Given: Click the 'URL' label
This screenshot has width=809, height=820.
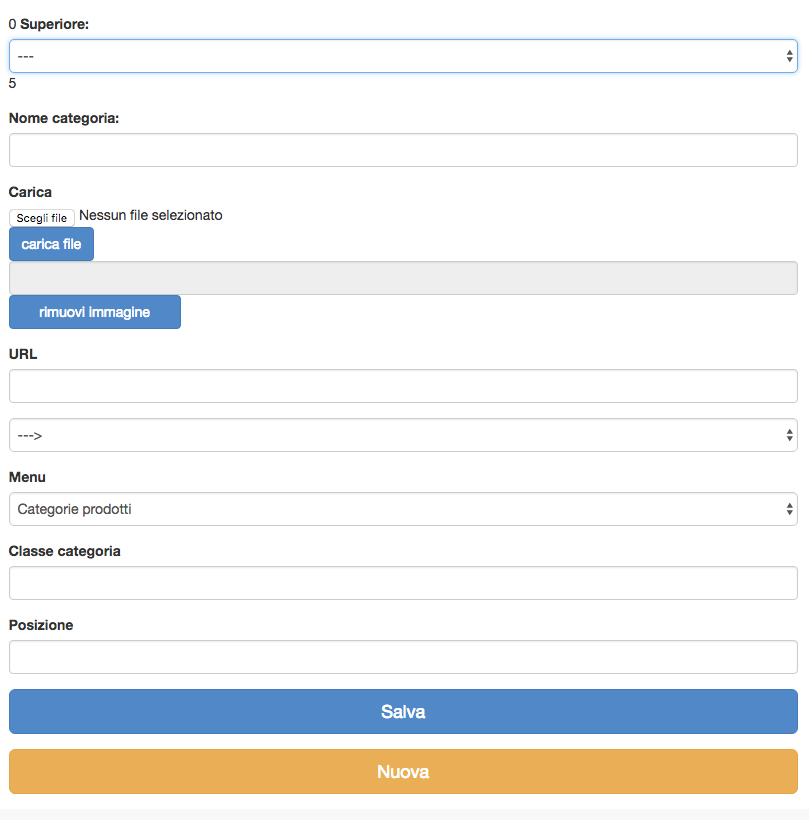Looking at the screenshot, I should click(x=23, y=354).
